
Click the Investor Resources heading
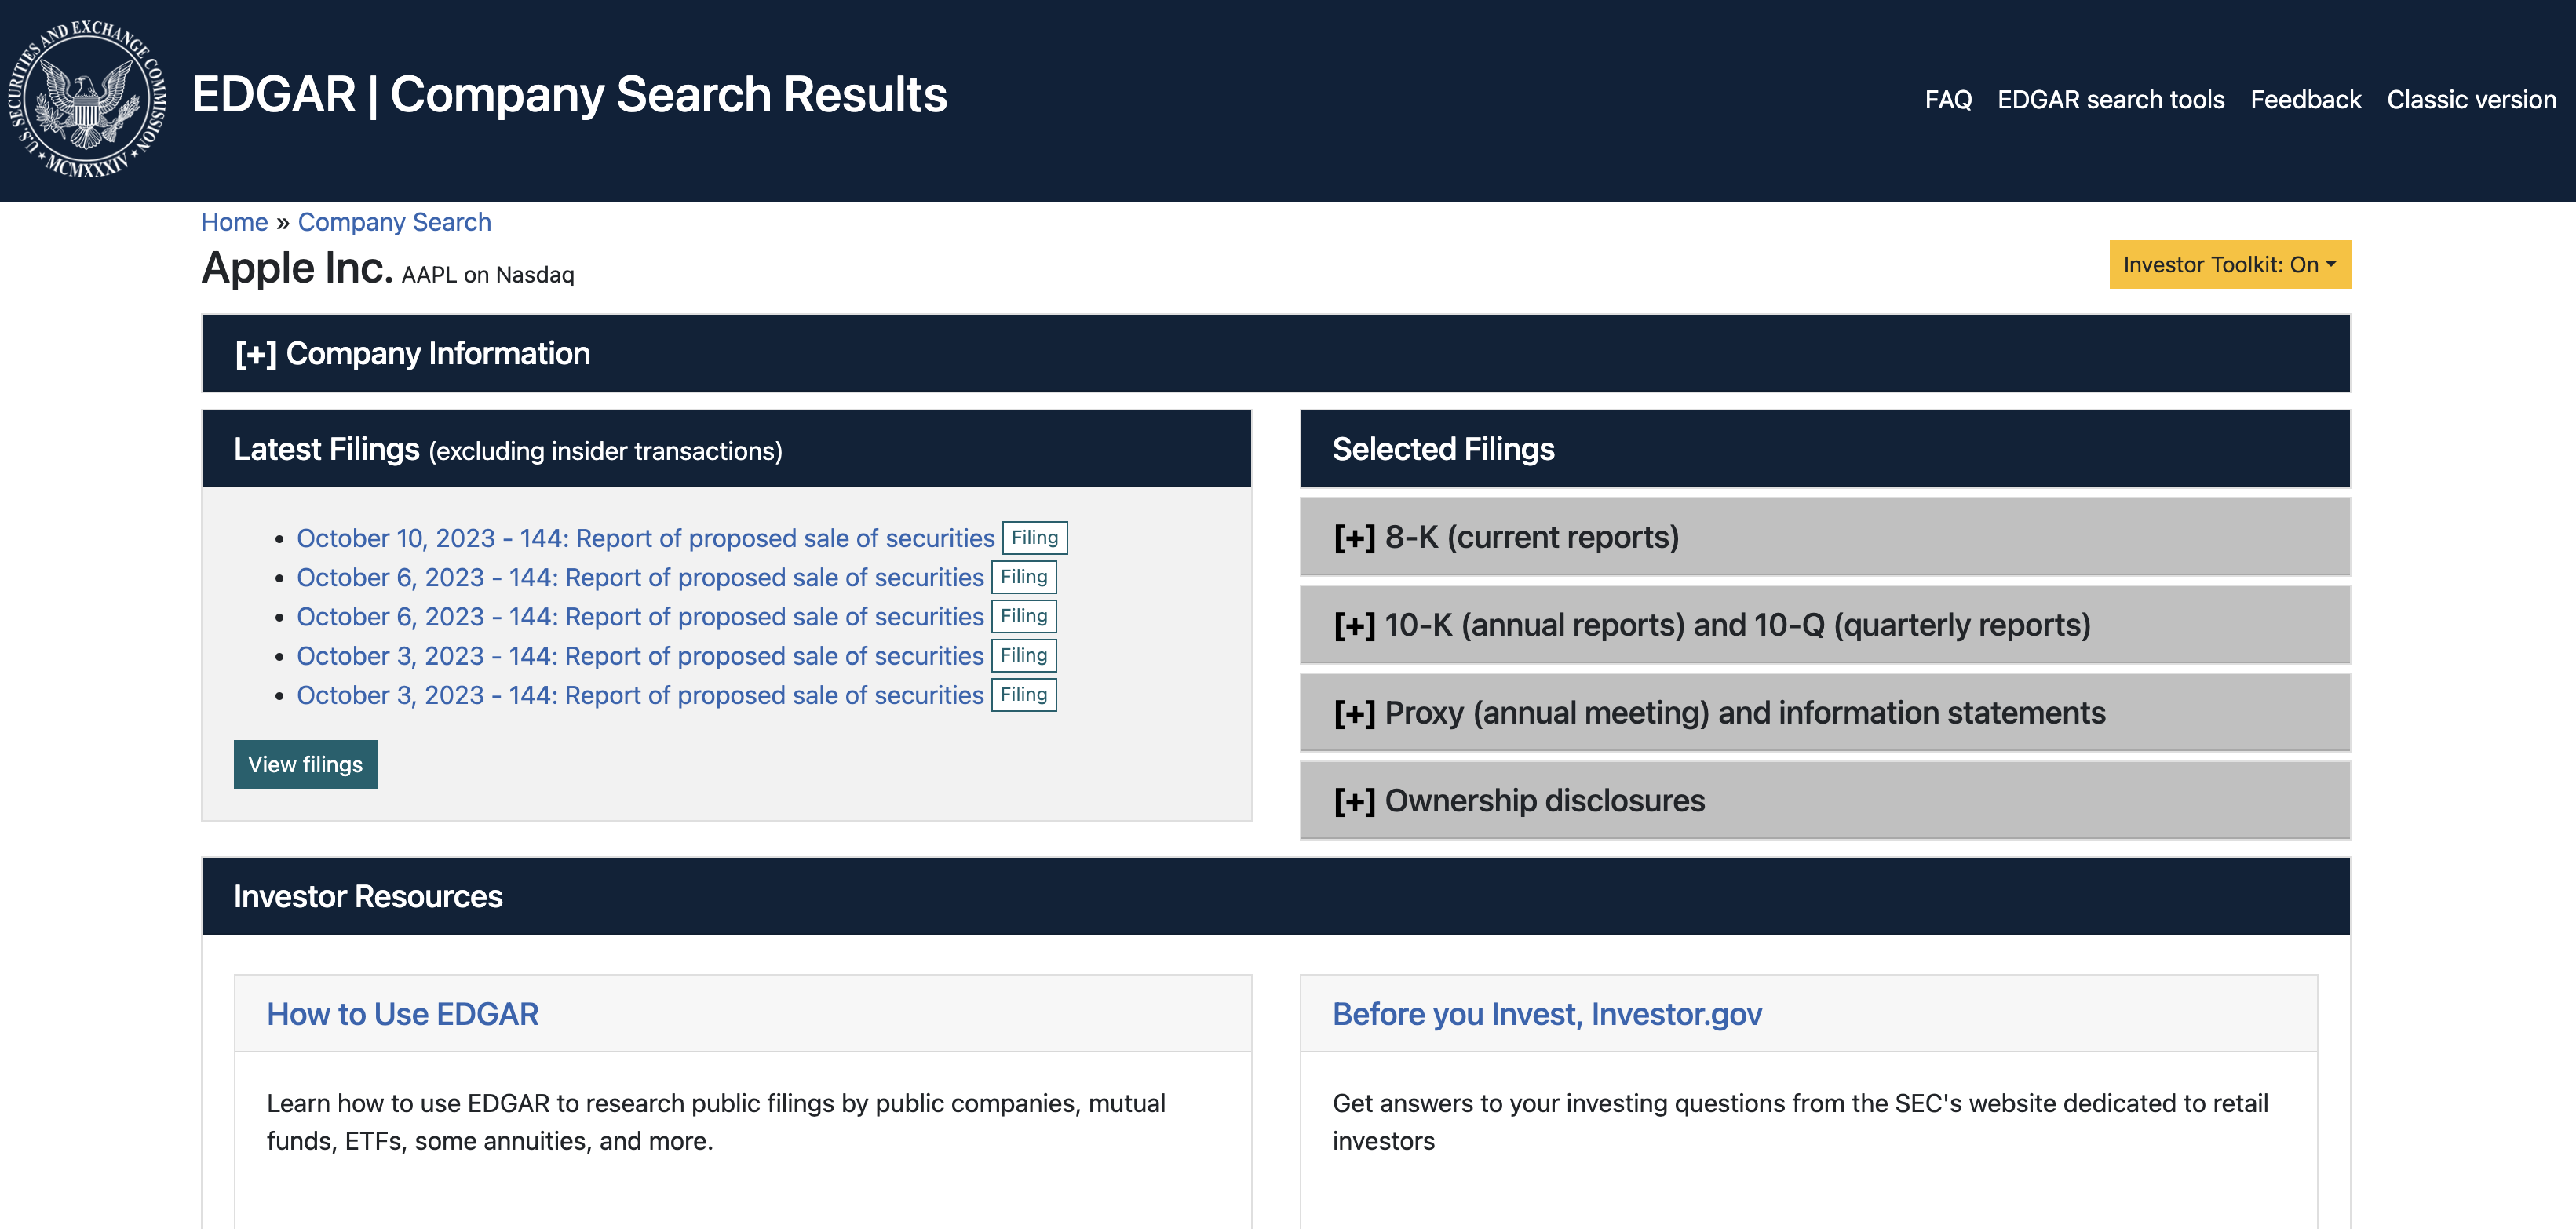[x=368, y=896]
